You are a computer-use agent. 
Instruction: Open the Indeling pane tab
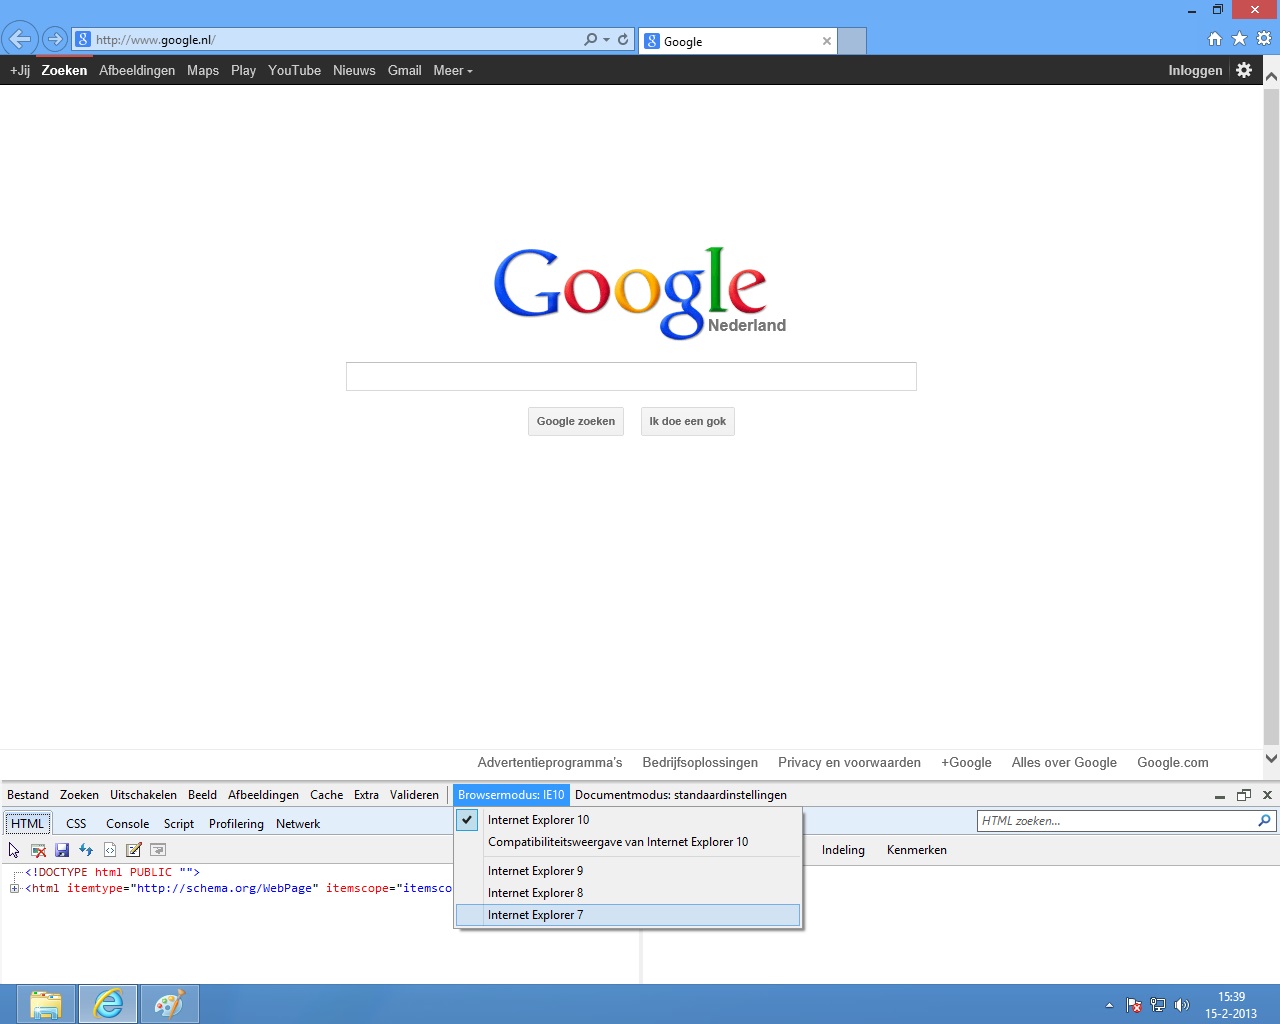pyautogui.click(x=843, y=850)
